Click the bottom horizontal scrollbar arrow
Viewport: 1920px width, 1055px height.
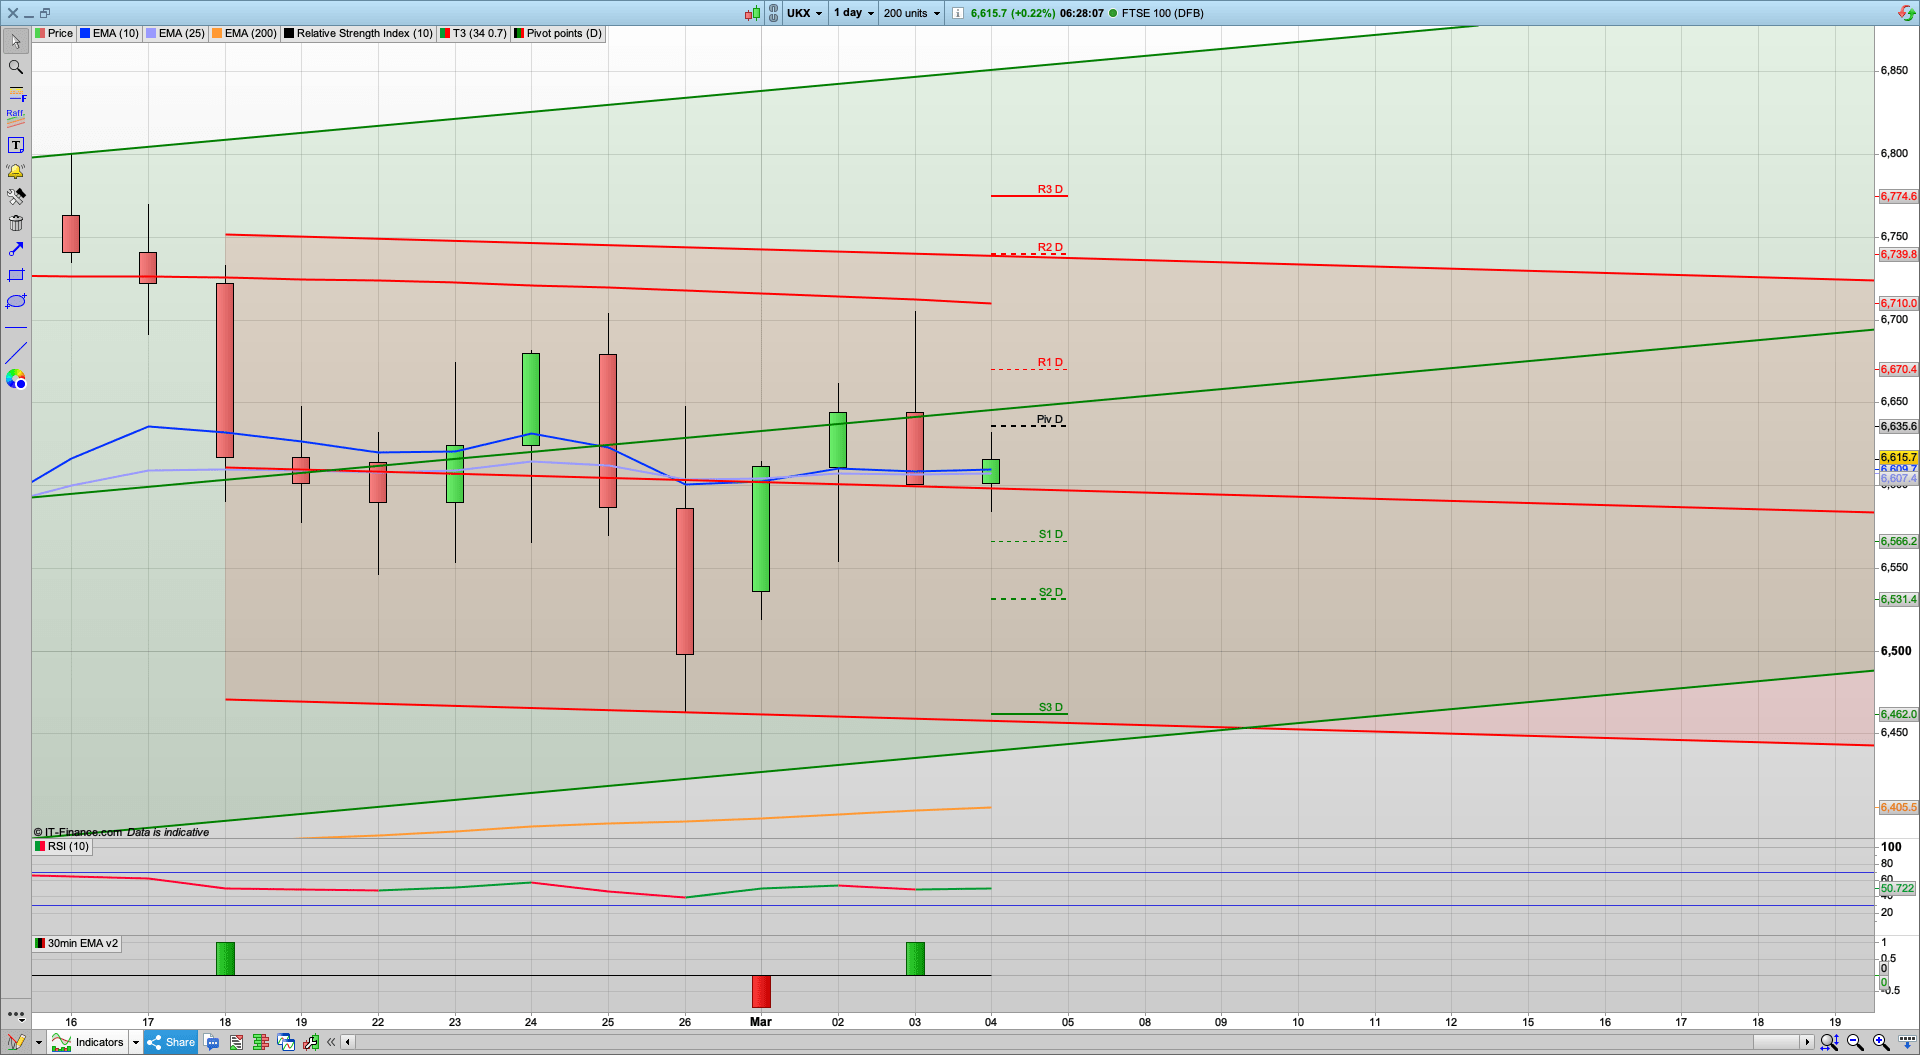[x=347, y=1042]
